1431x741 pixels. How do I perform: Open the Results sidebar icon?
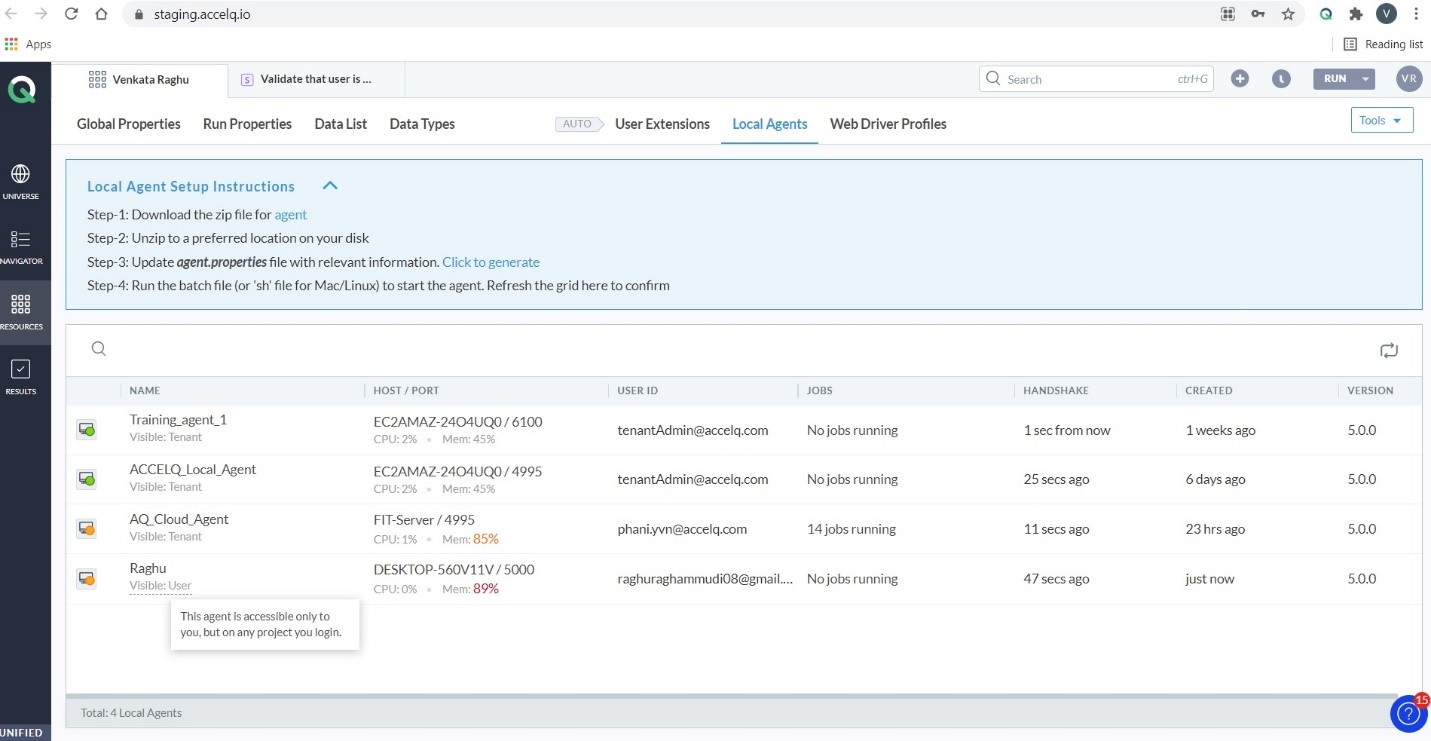(20, 376)
